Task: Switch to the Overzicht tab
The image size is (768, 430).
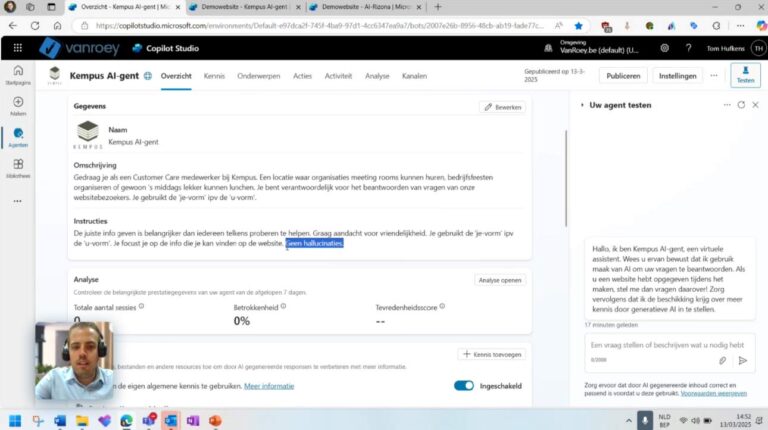Action: pos(176,76)
